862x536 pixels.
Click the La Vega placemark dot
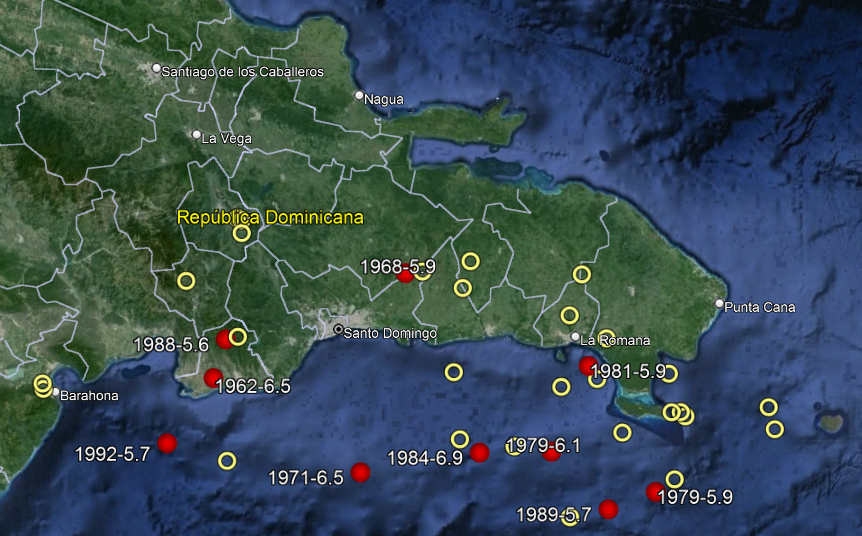196,135
